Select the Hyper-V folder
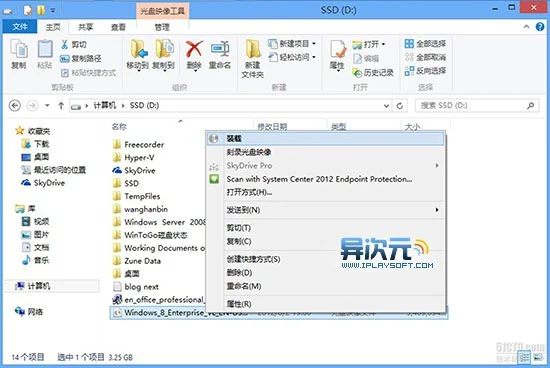This screenshot has height=368, width=550. pyautogui.click(x=139, y=158)
